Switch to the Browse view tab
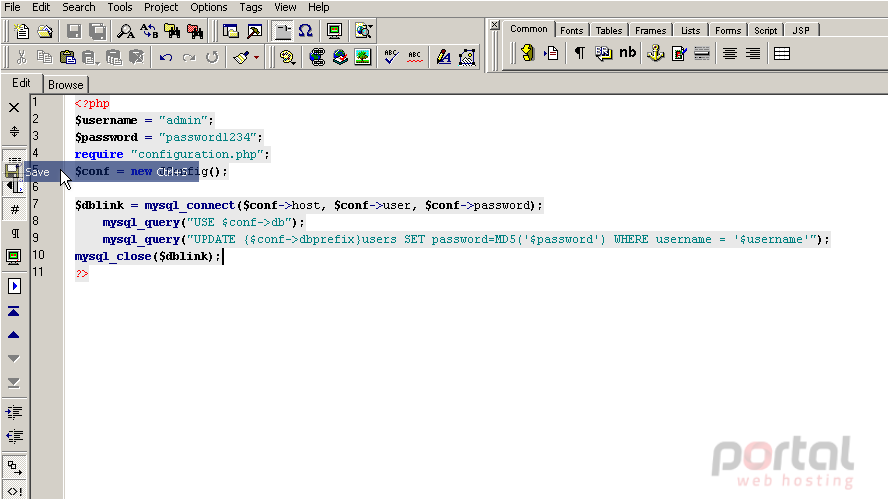 tap(66, 85)
